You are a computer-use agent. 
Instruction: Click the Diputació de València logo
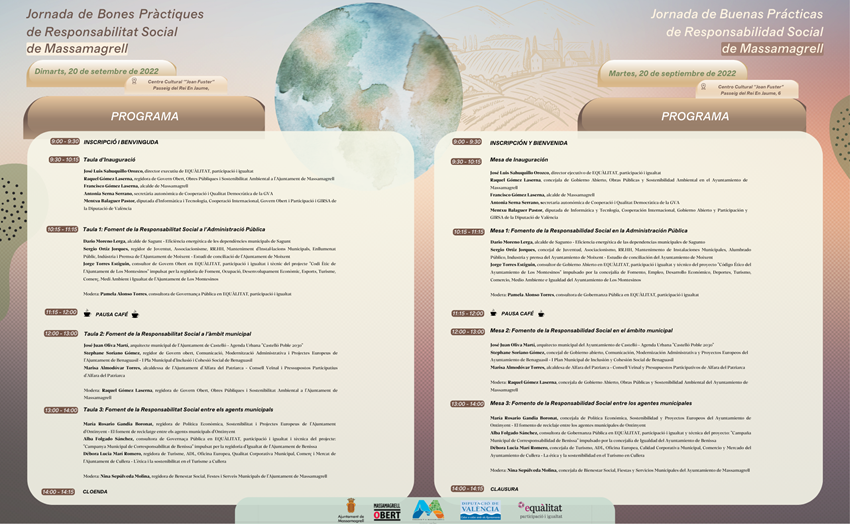(x=480, y=510)
